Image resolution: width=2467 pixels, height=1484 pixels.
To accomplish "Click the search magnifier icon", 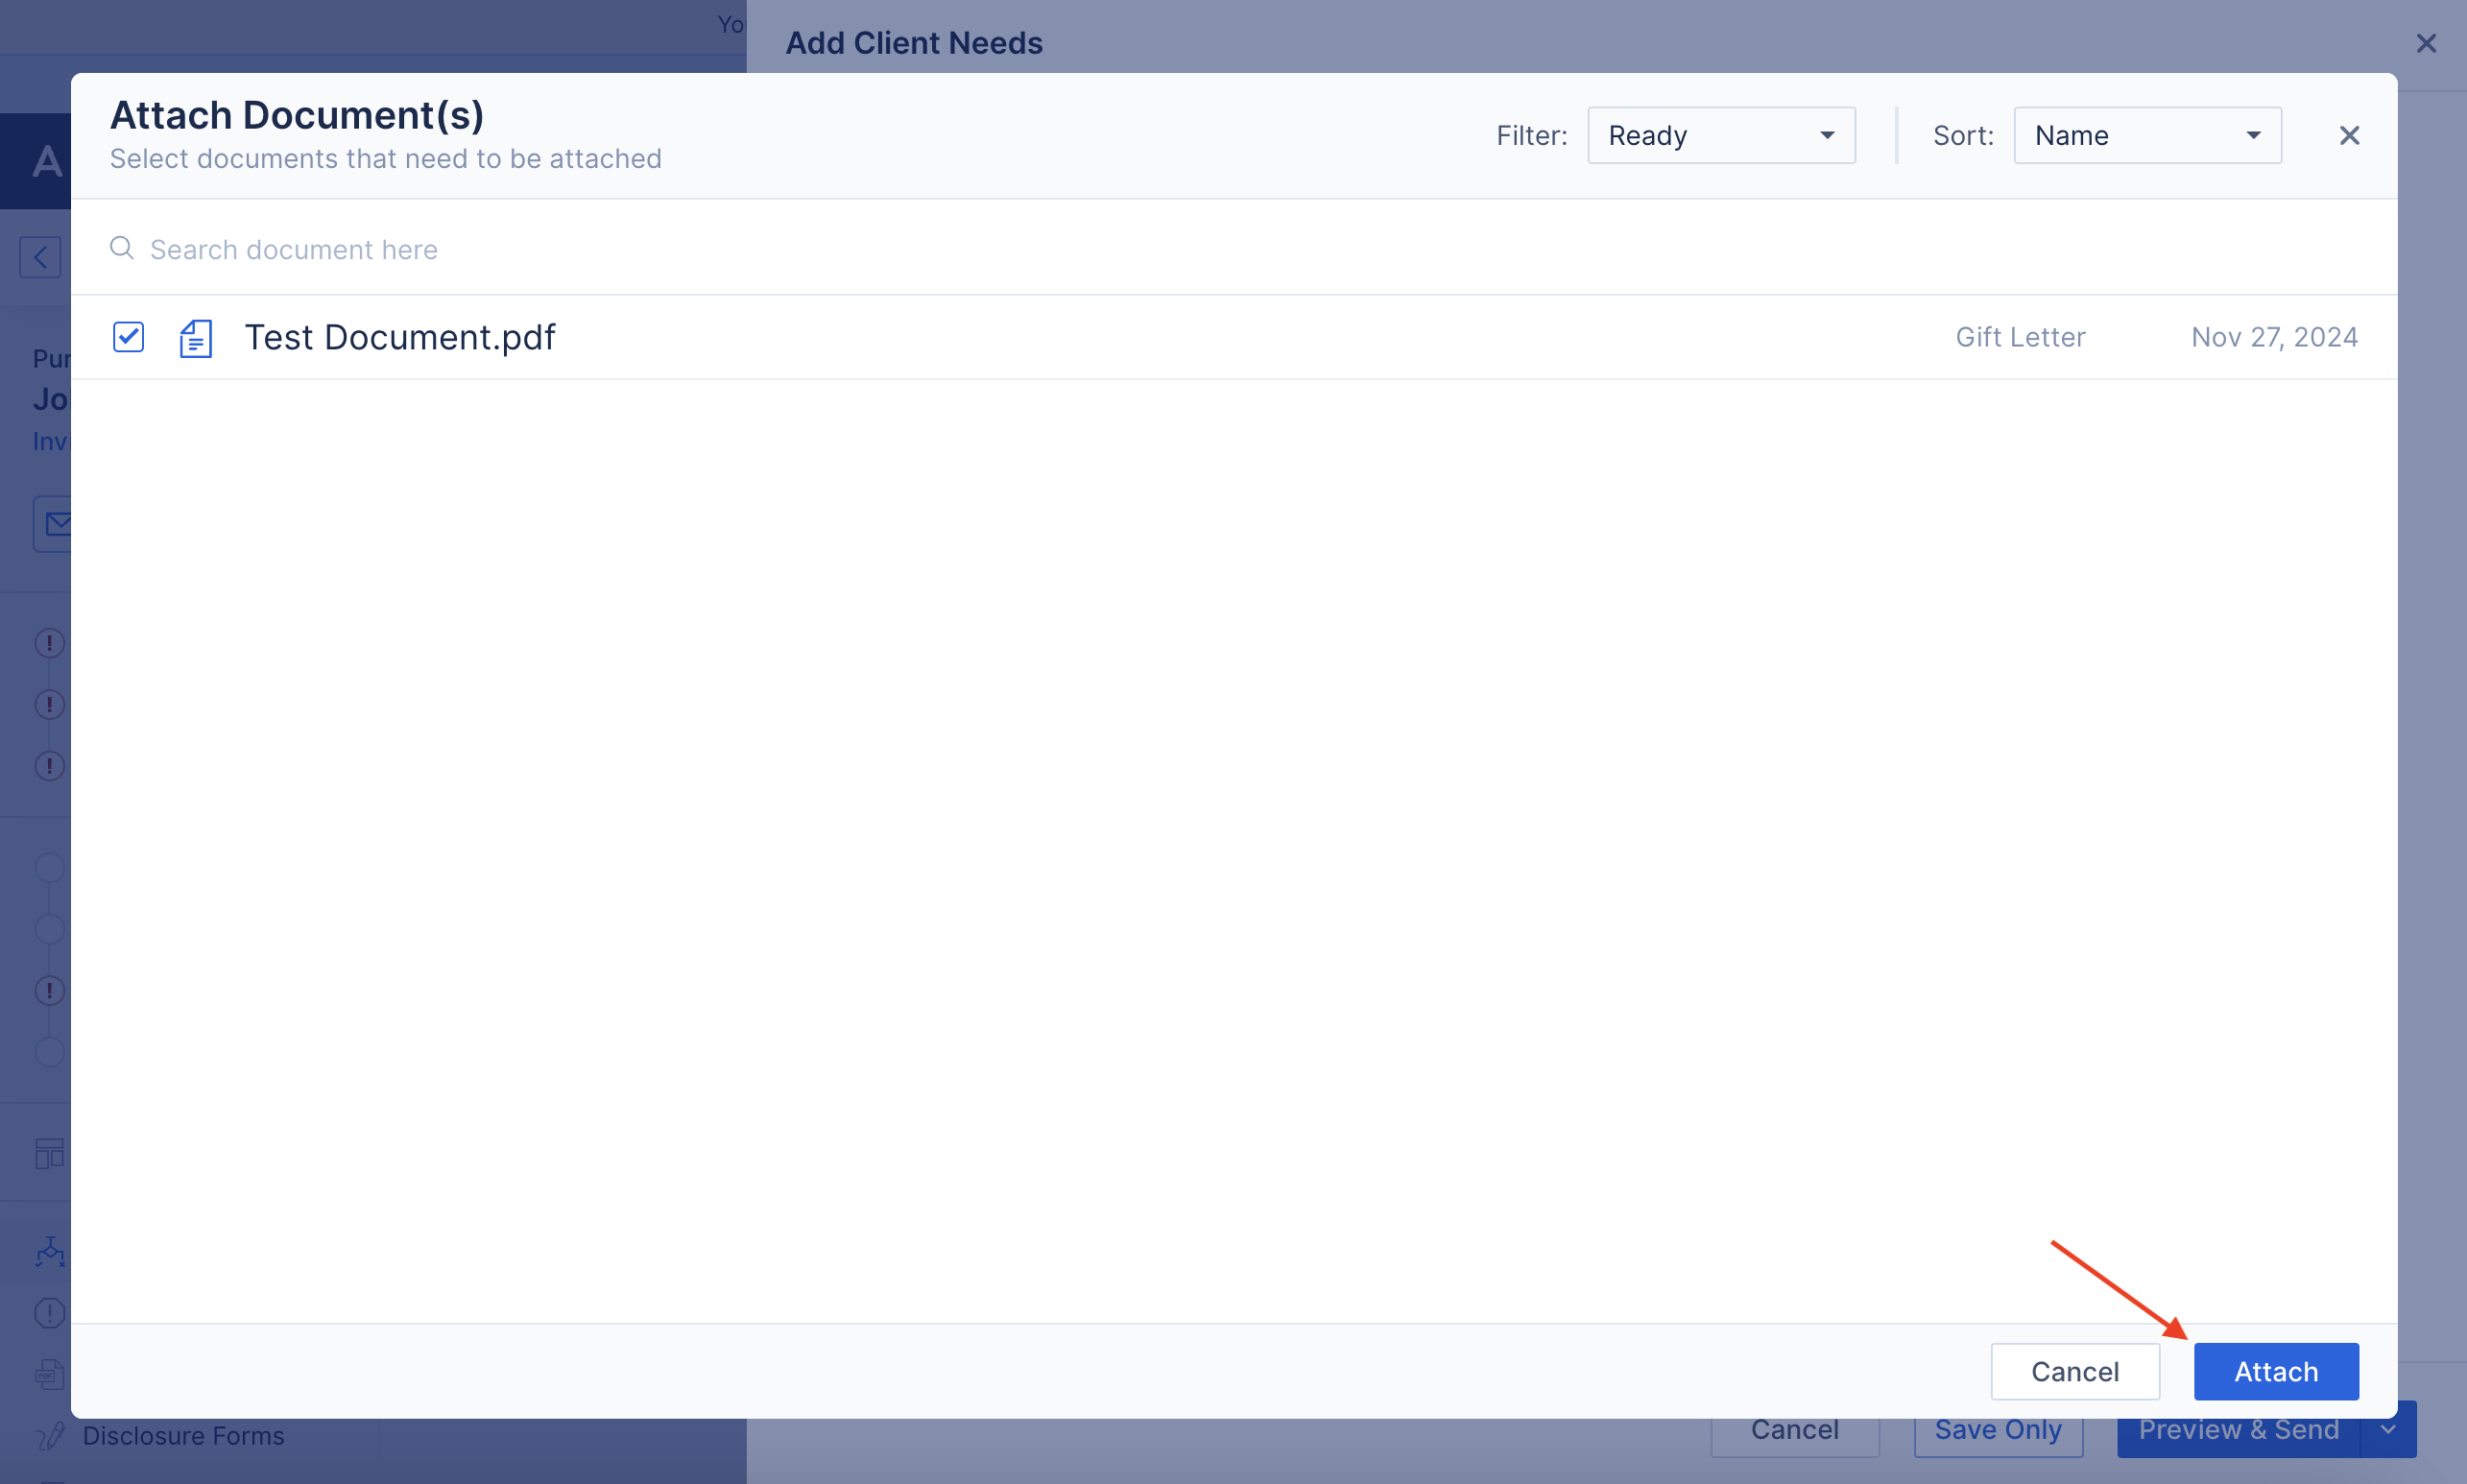I will [x=122, y=248].
